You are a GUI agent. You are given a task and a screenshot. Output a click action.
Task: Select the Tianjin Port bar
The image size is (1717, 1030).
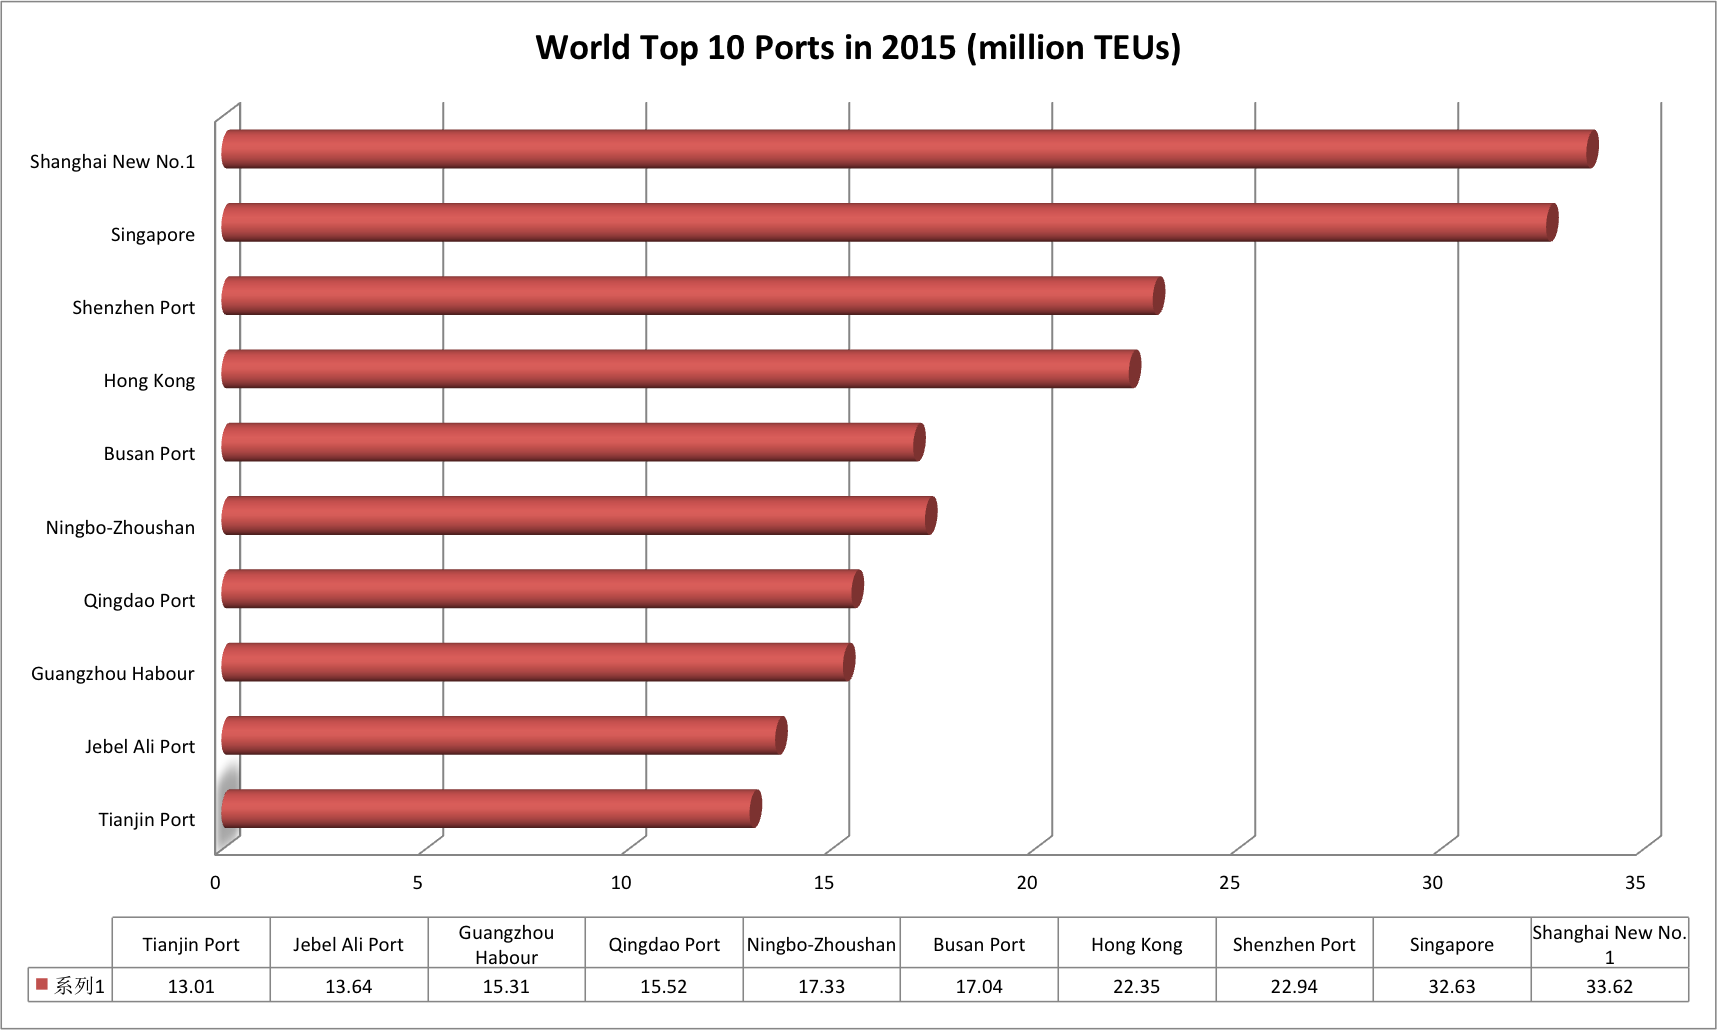point(490,809)
